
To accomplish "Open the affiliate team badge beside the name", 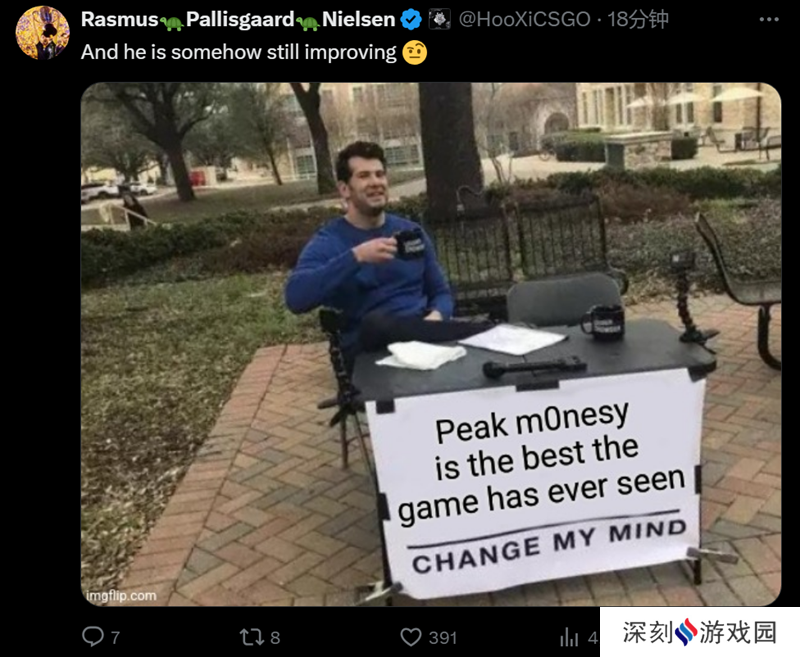I will coord(439,19).
